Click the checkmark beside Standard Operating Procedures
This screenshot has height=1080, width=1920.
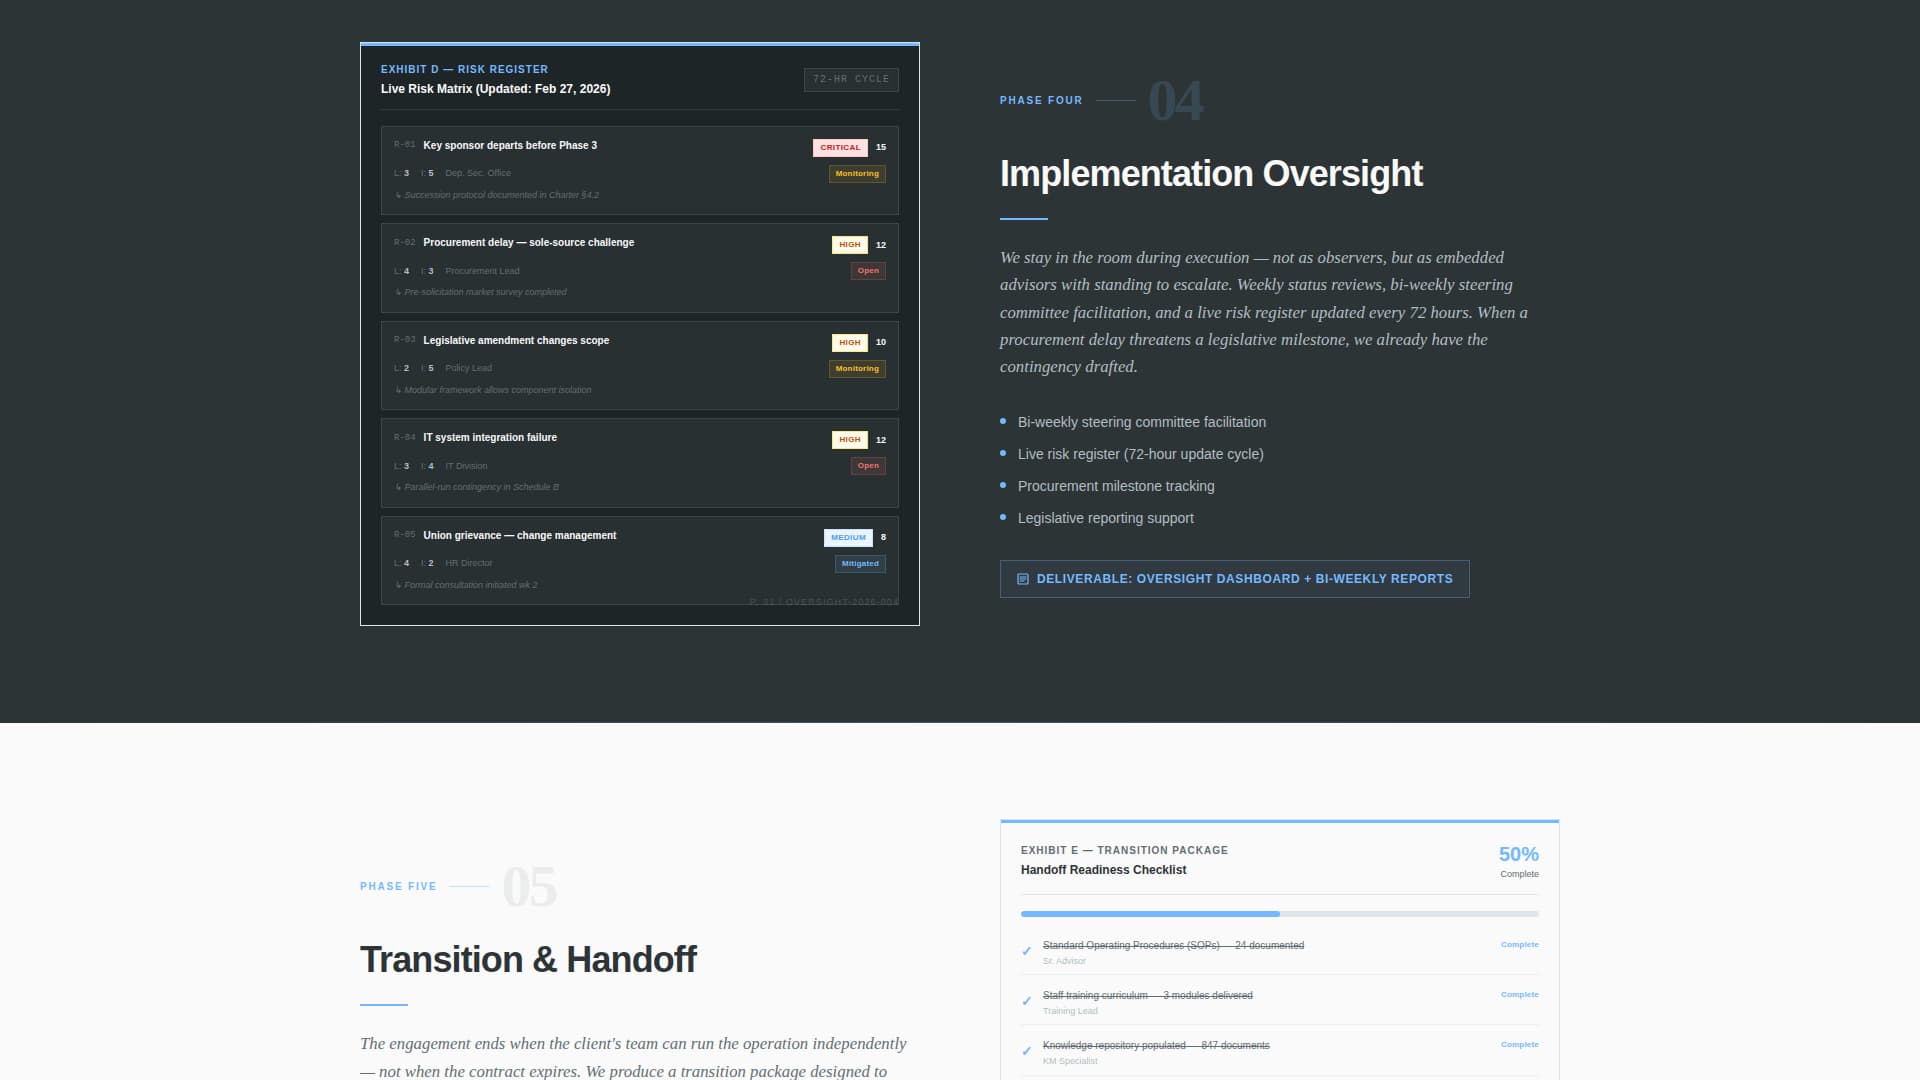coord(1026,952)
